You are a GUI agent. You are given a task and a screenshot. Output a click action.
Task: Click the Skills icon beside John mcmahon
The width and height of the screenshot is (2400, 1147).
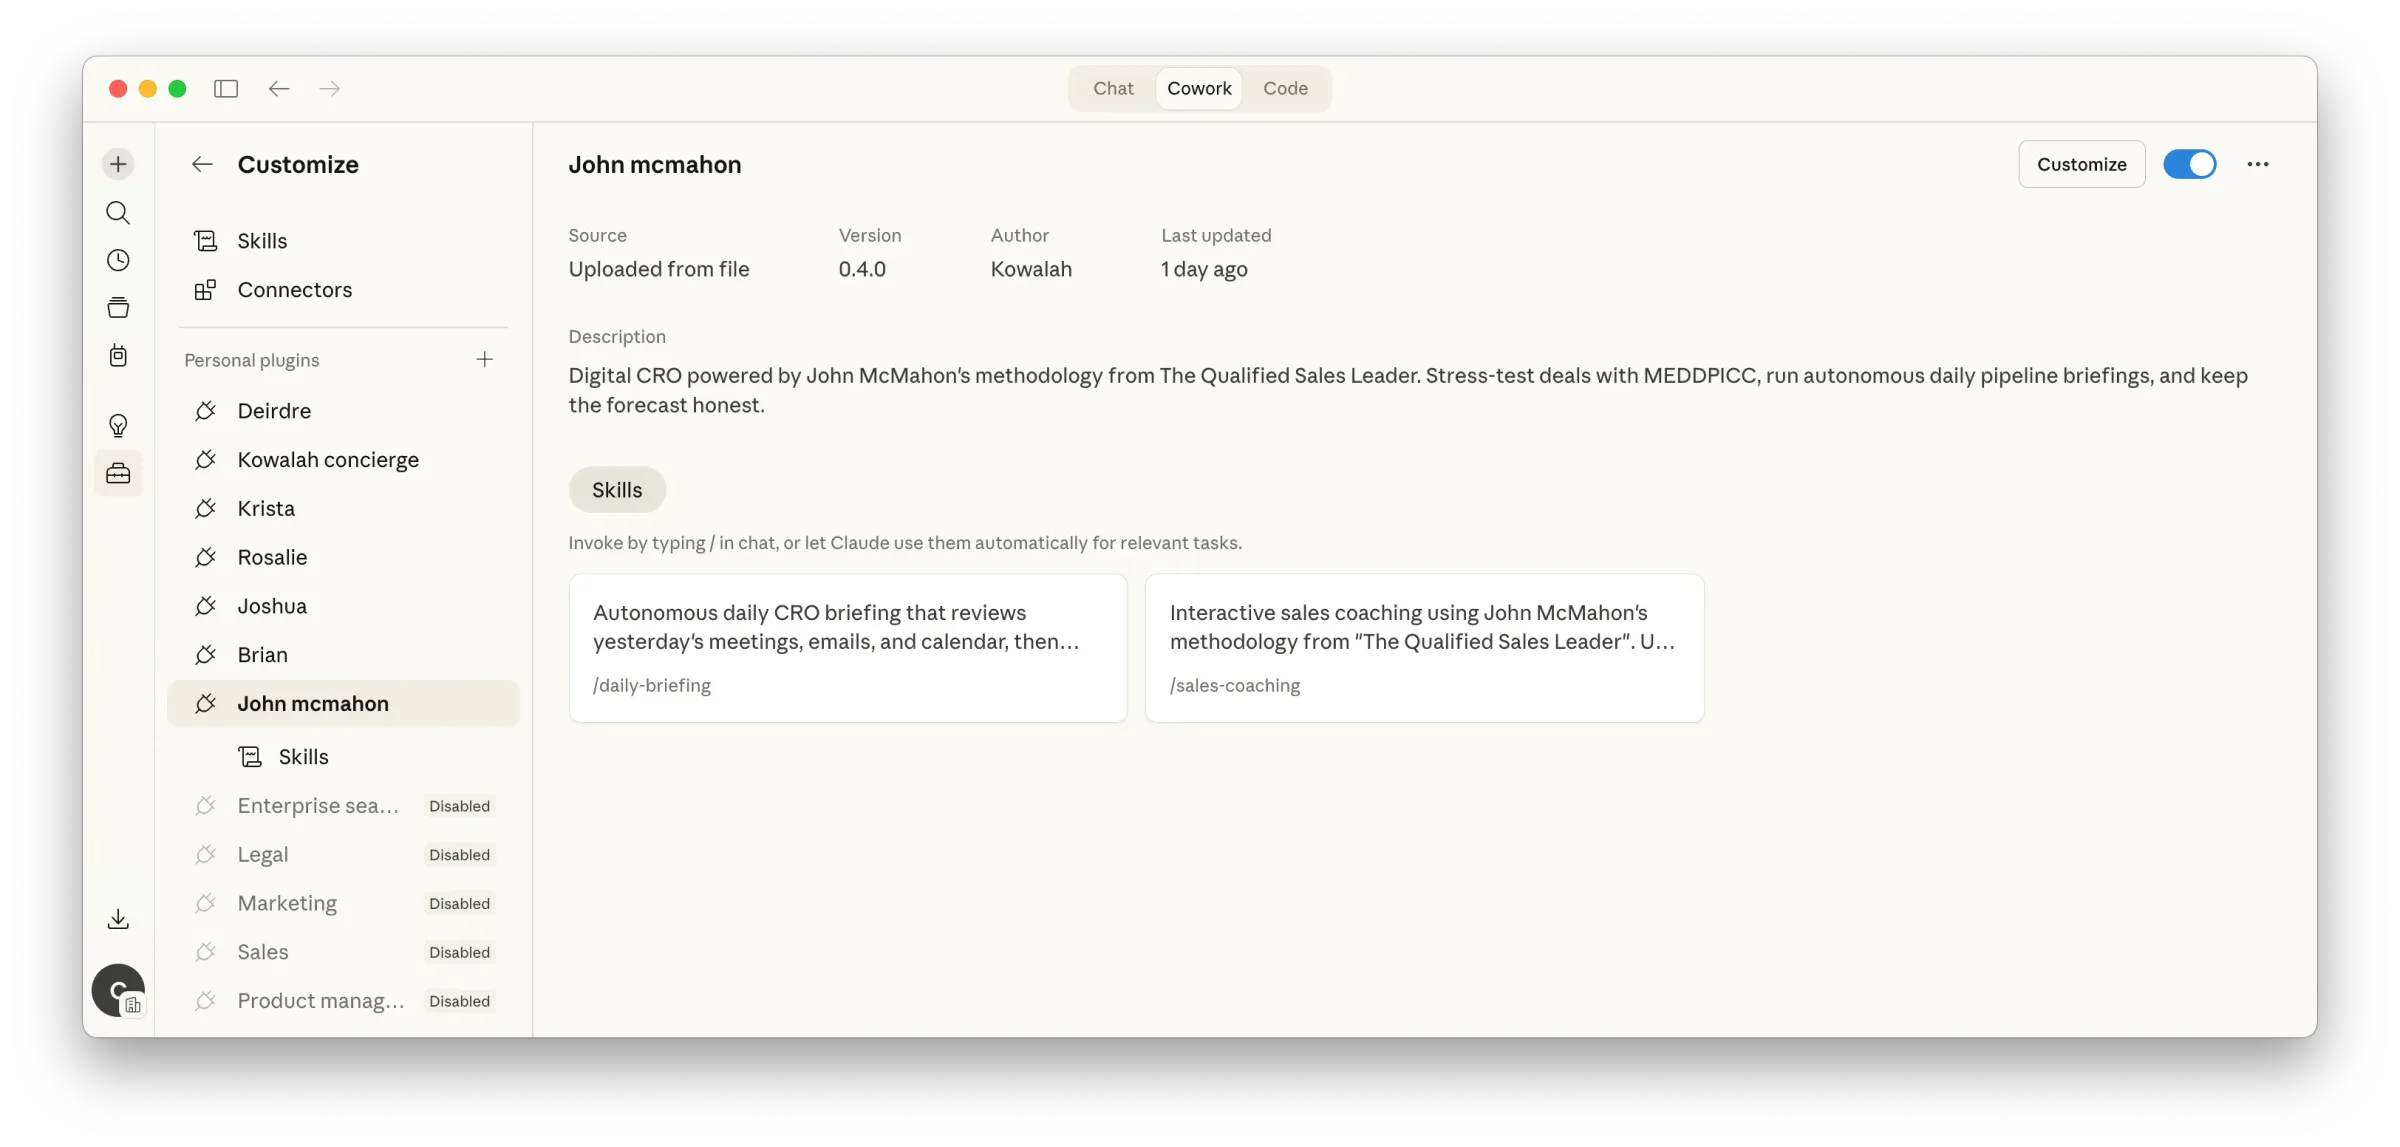[248, 756]
